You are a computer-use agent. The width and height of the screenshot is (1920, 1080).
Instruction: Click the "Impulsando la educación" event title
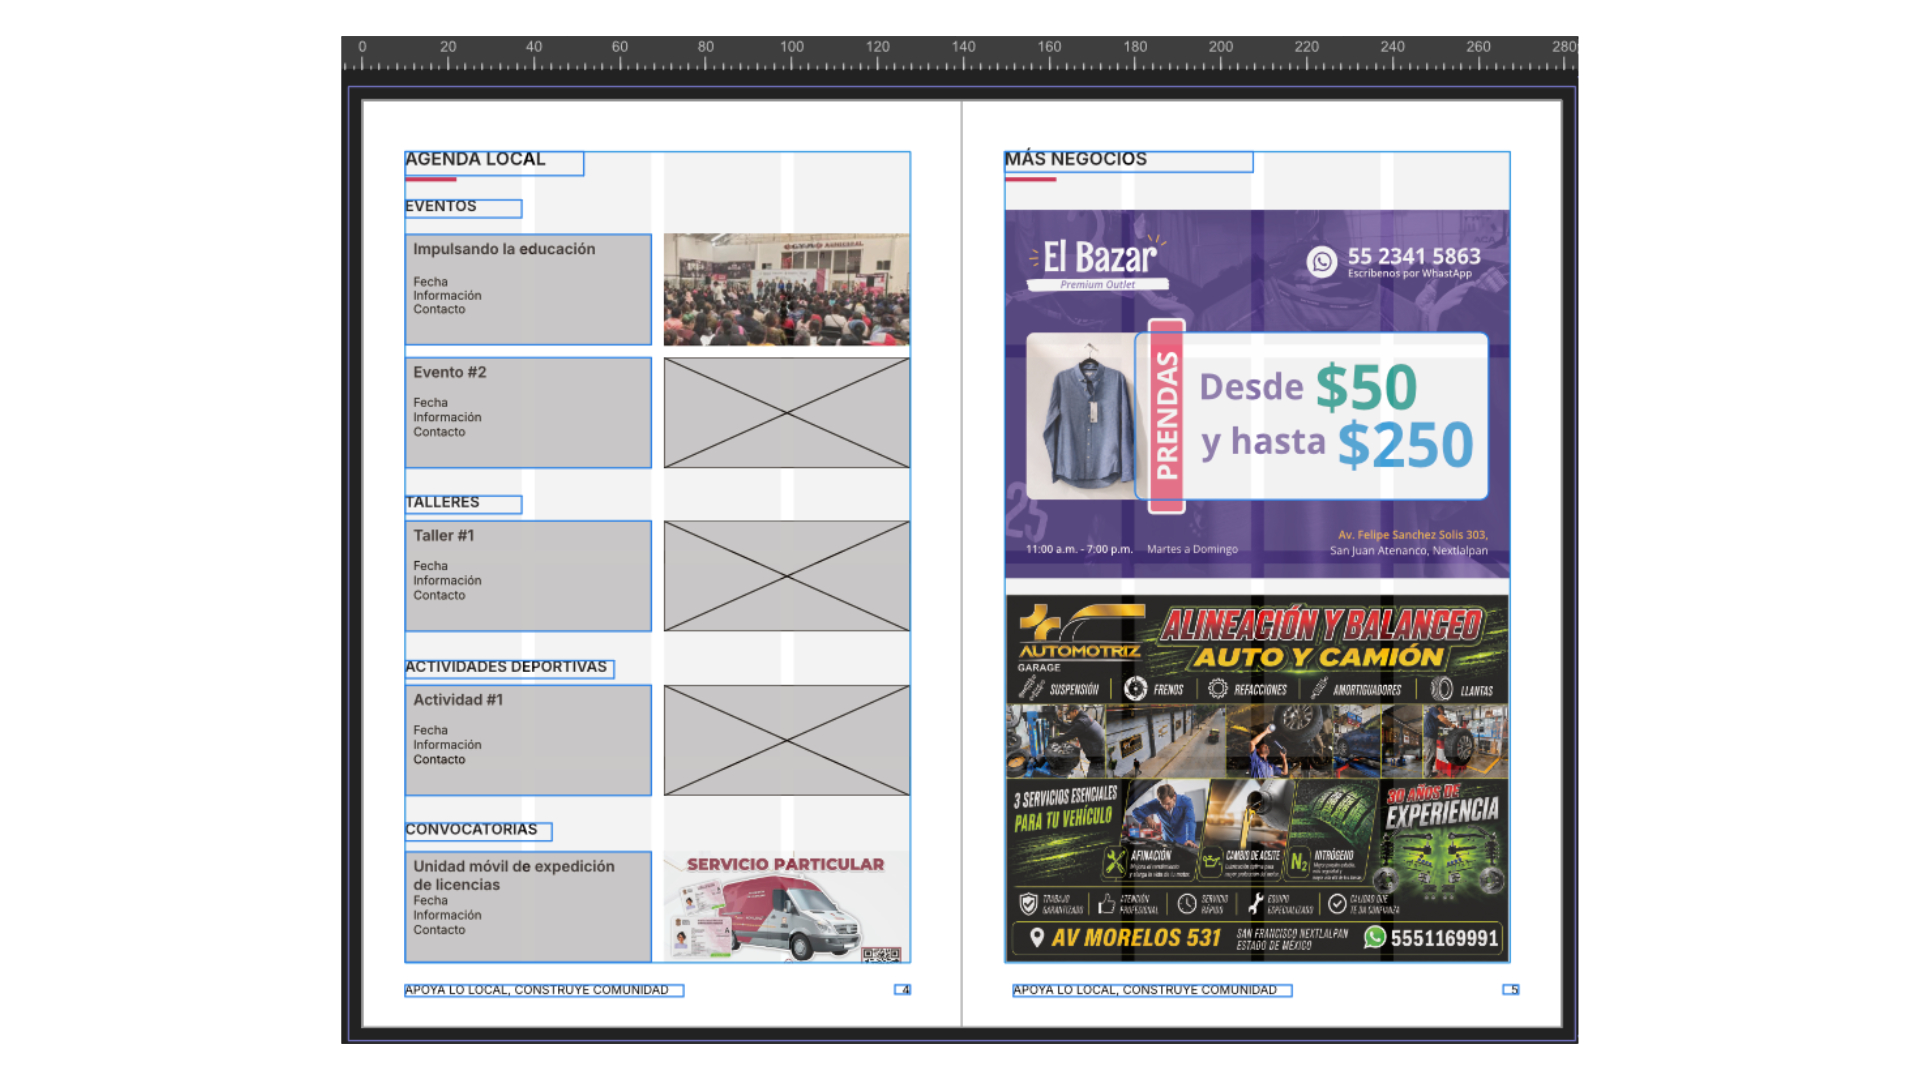pyautogui.click(x=504, y=249)
